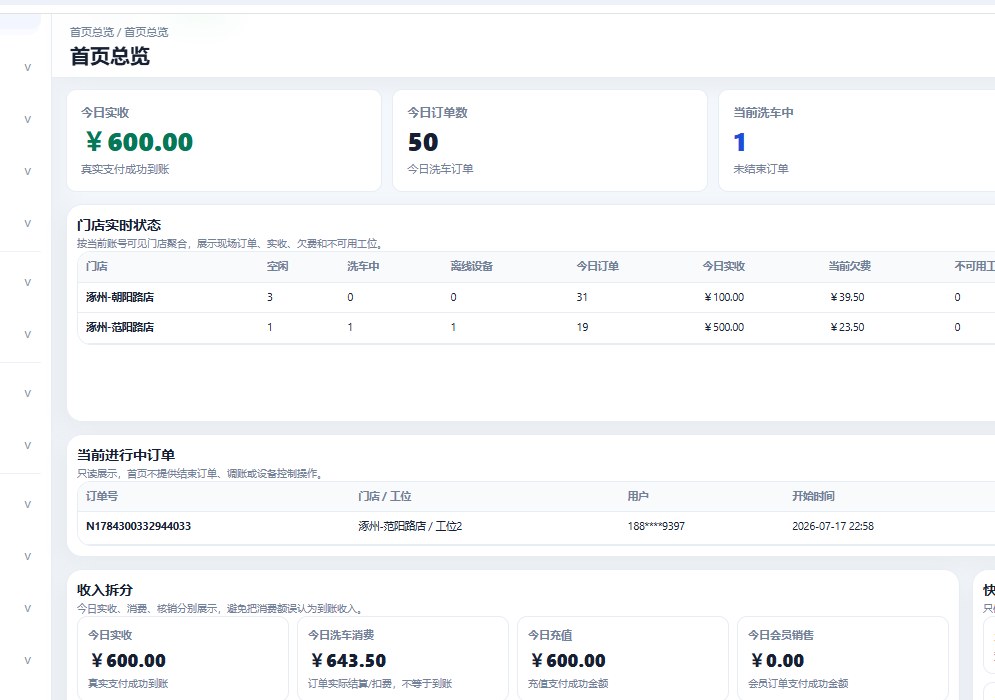This screenshot has width=995, height=700.
Task: Click the 今日实收 column header in store table
Action: point(723,266)
